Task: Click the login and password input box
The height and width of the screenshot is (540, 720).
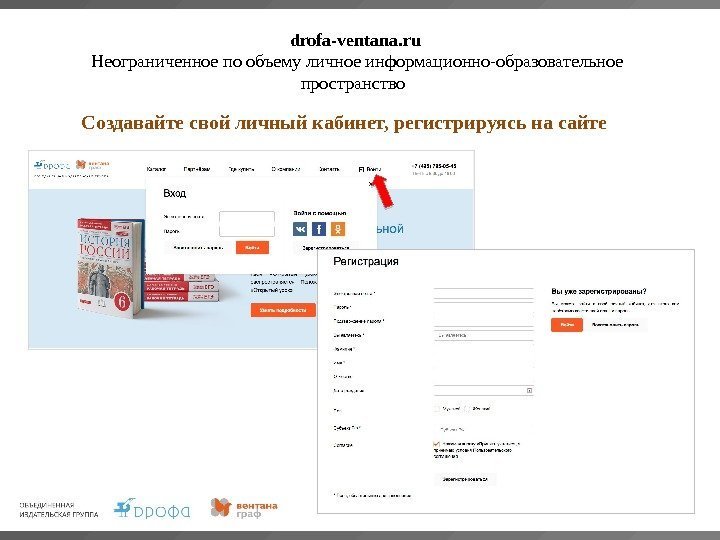Action: [x=247, y=224]
